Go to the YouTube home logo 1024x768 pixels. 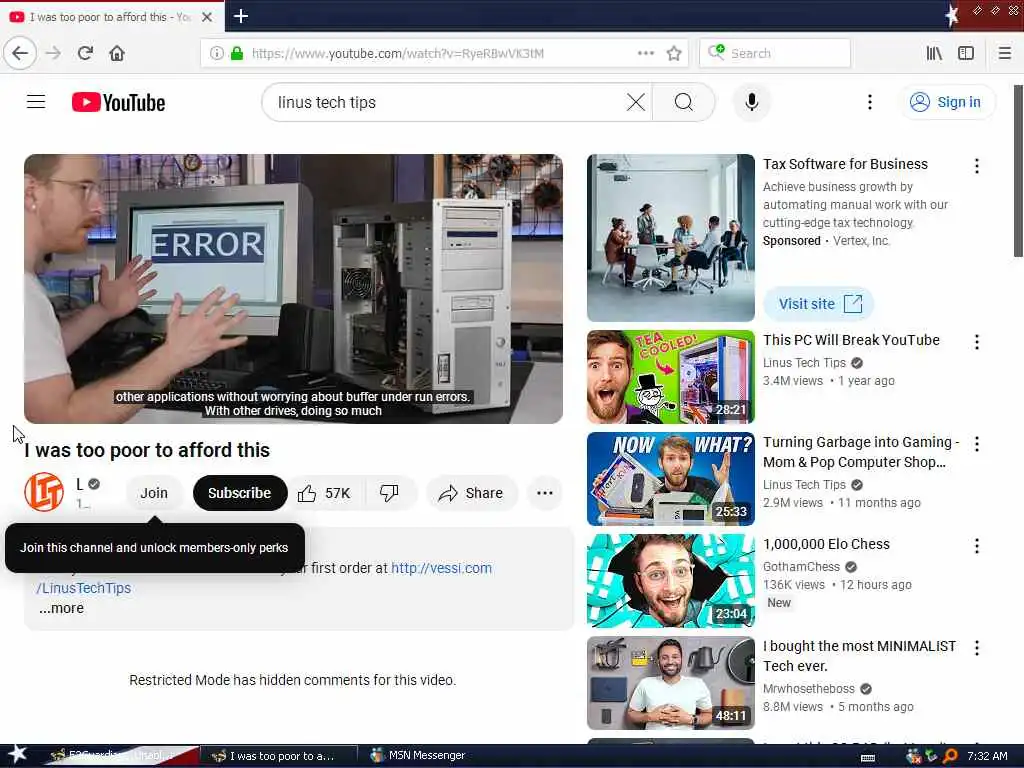click(x=118, y=103)
